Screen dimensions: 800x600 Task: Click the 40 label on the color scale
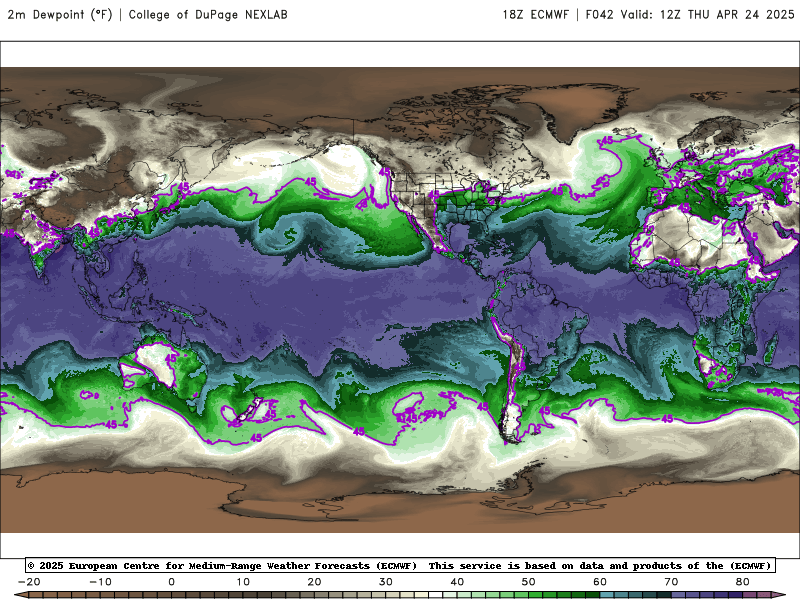[457, 582]
